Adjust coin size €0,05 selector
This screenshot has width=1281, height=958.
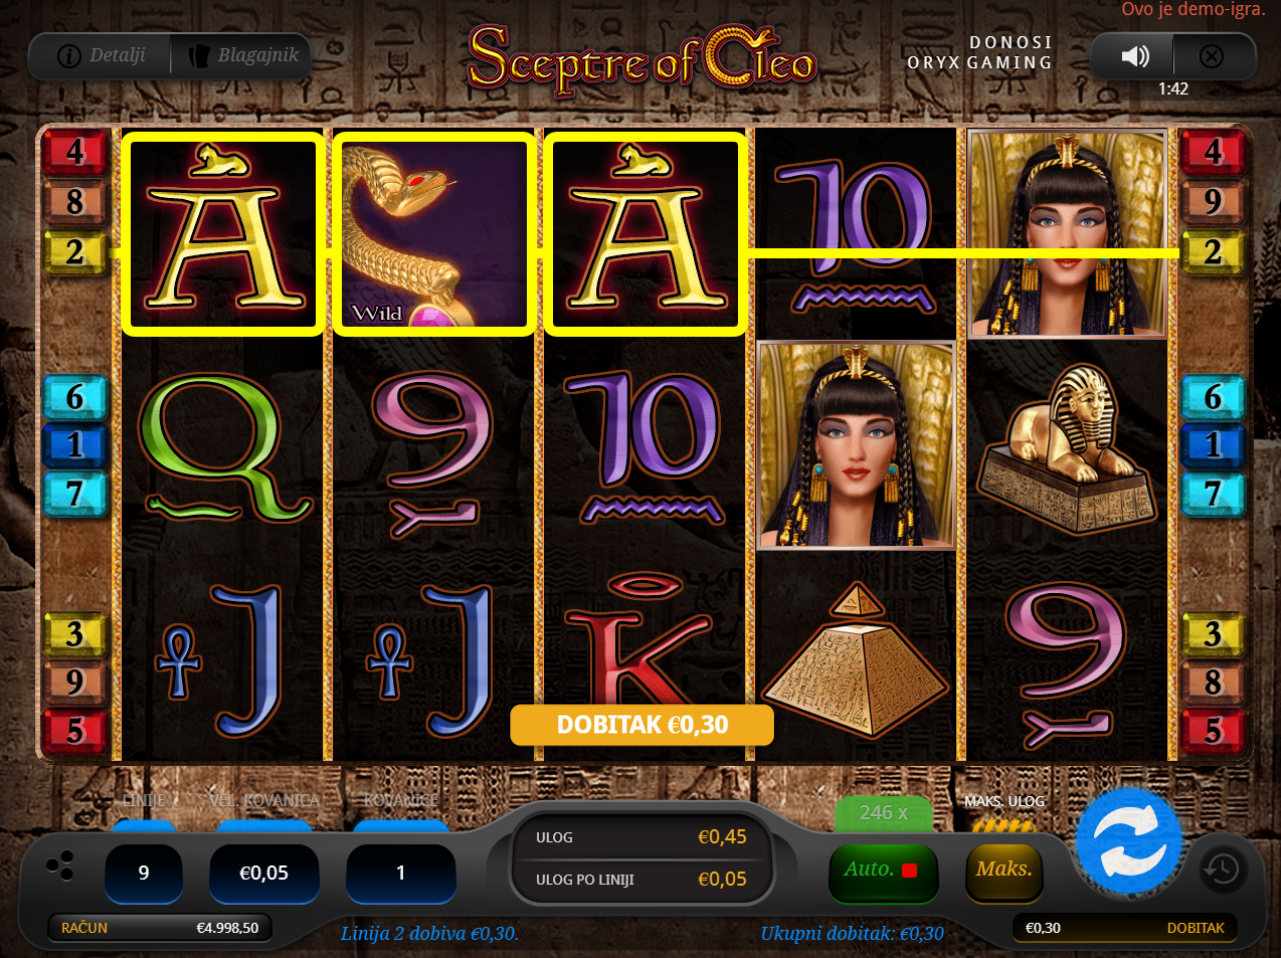(264, 873)
